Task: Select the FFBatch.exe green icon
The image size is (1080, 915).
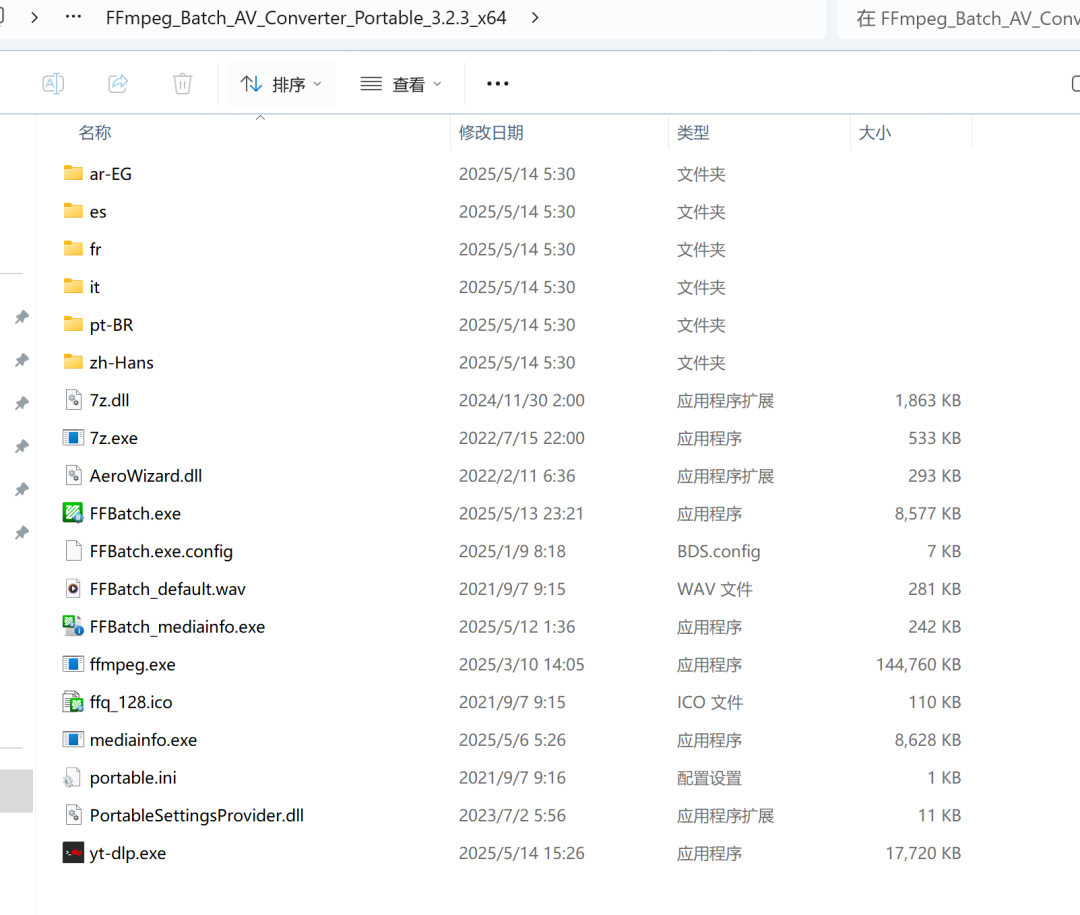Action: (73, 513)
